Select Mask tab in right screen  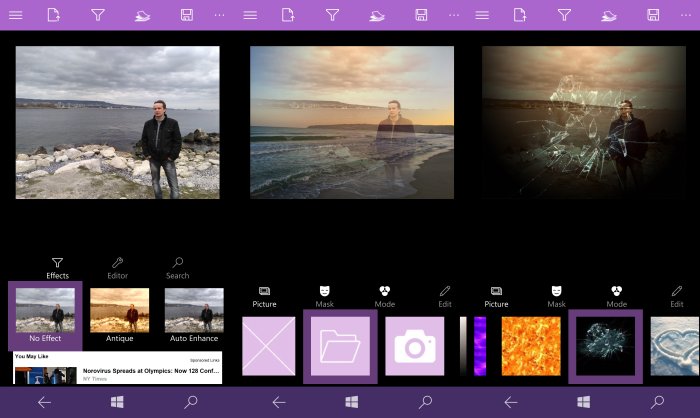click(556, 297)
